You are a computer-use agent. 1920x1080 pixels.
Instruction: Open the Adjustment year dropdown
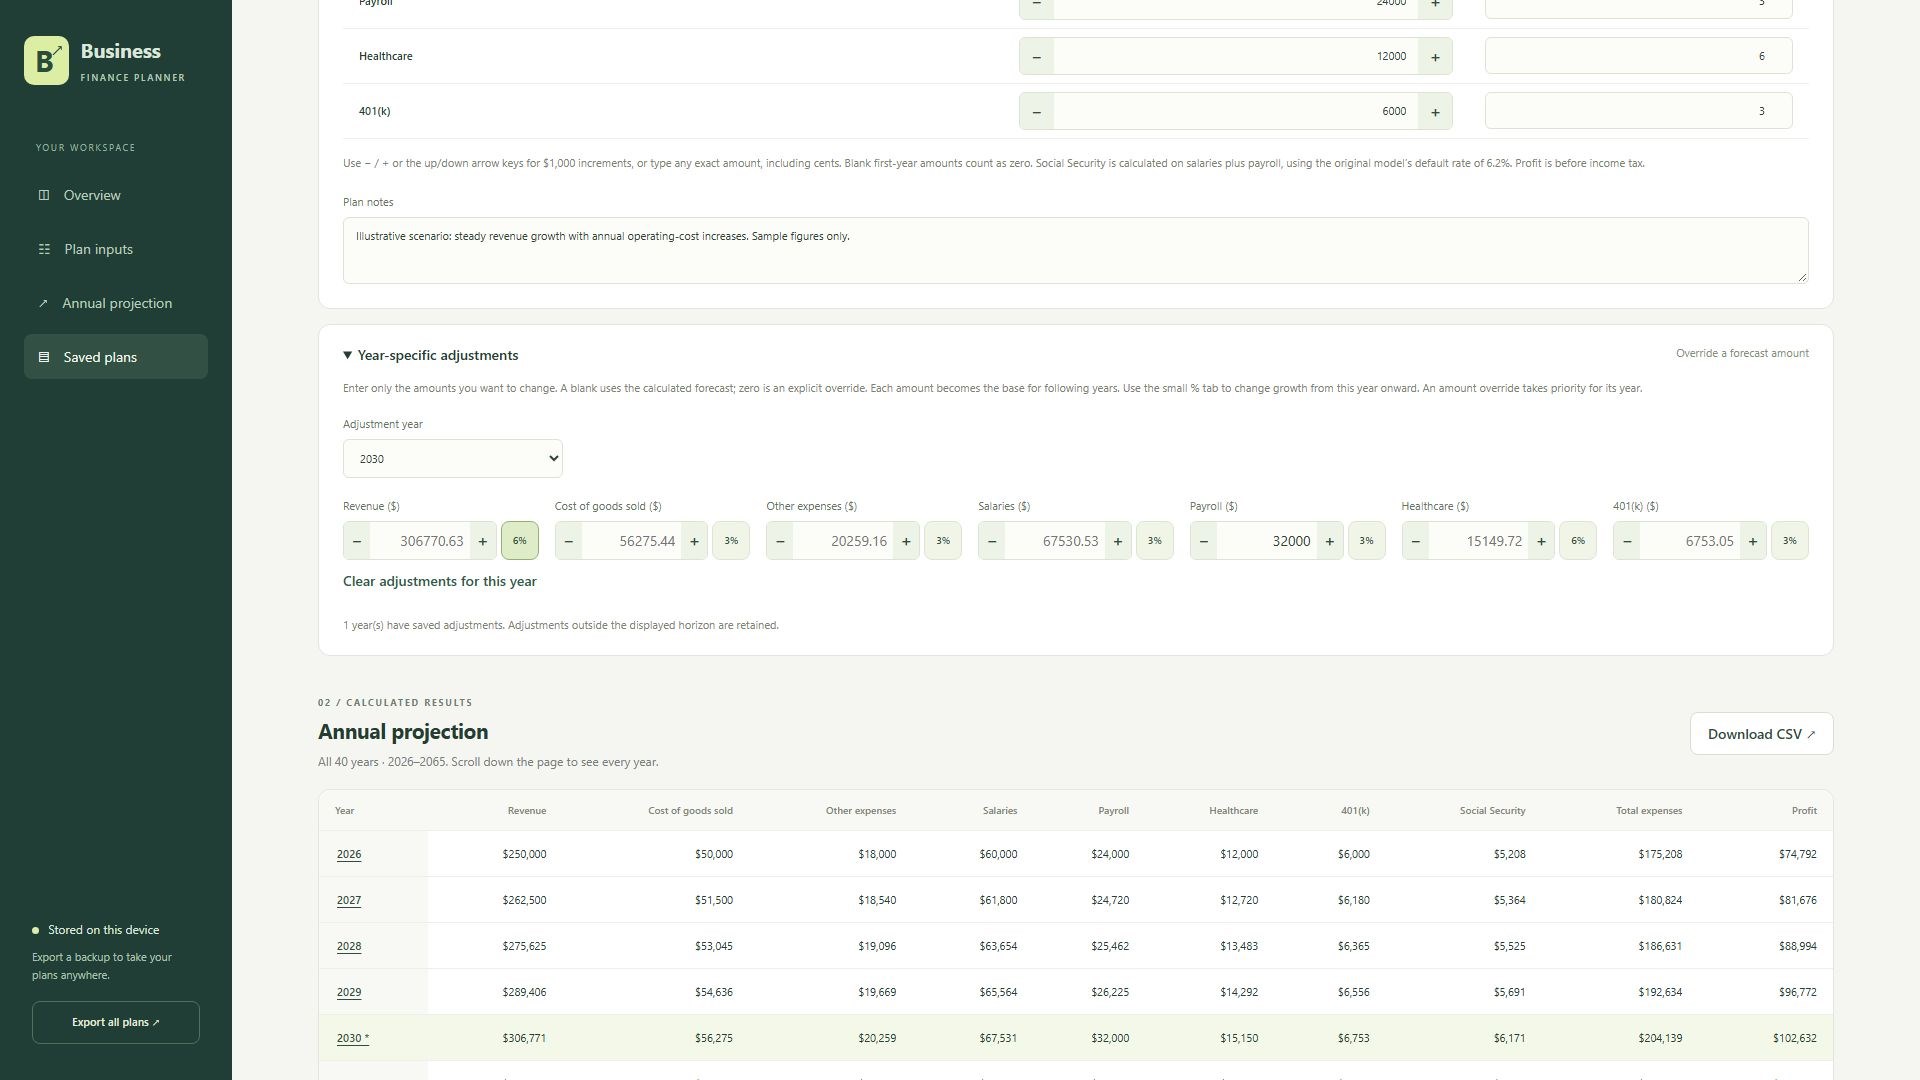point(453,459)
